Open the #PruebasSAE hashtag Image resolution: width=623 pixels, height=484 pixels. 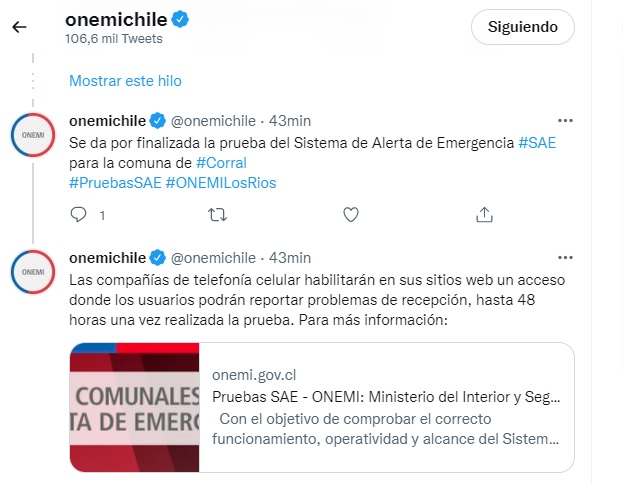115,183
